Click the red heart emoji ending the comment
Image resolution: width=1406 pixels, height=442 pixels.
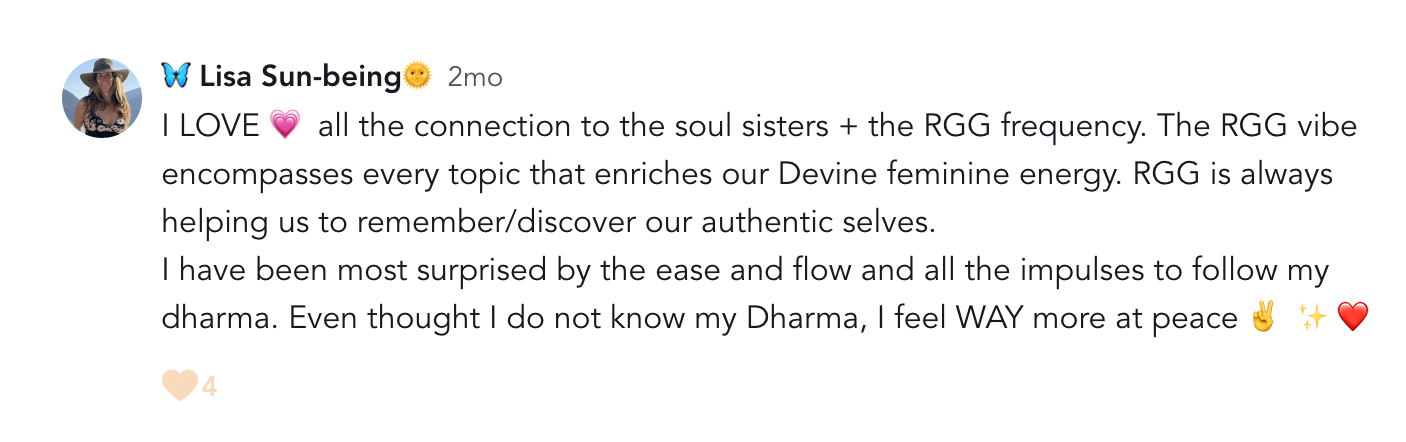(x=1351, y=319)
